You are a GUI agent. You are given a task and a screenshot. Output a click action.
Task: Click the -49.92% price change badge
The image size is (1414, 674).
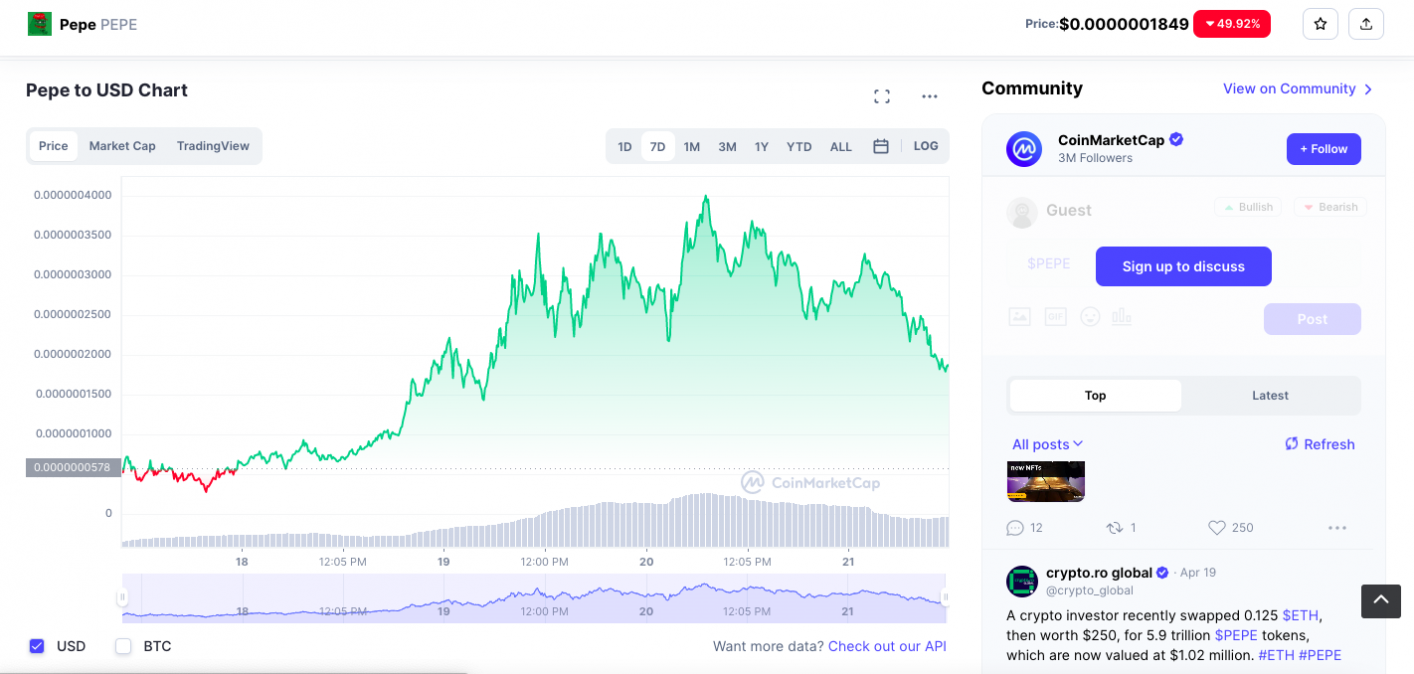click(1232, 24)
